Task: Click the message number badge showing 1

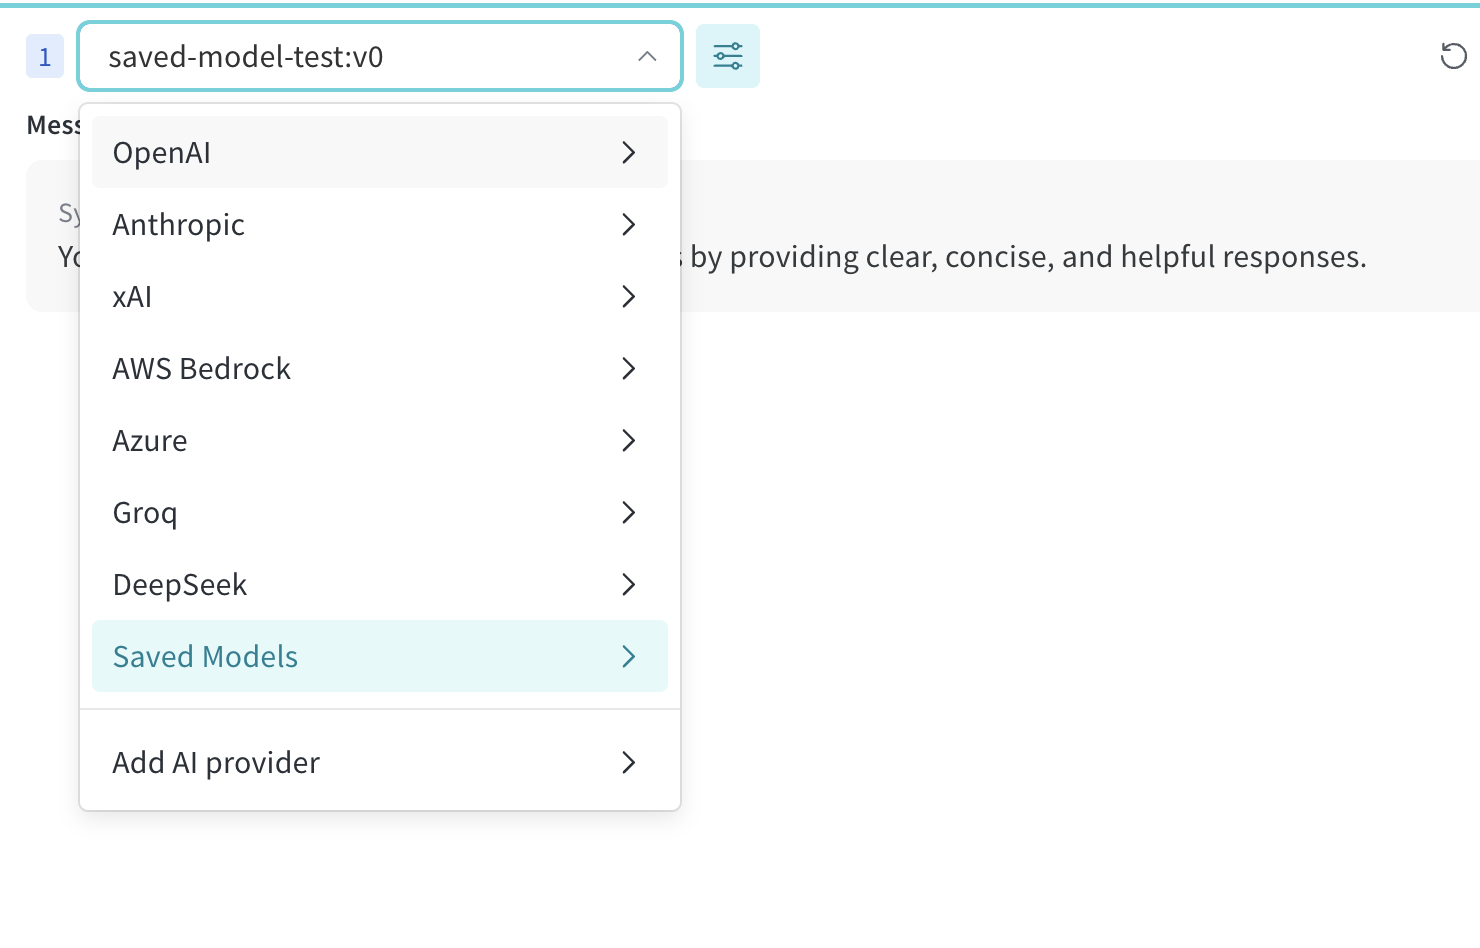Action: pyautogui.click(x=44, y=56)
